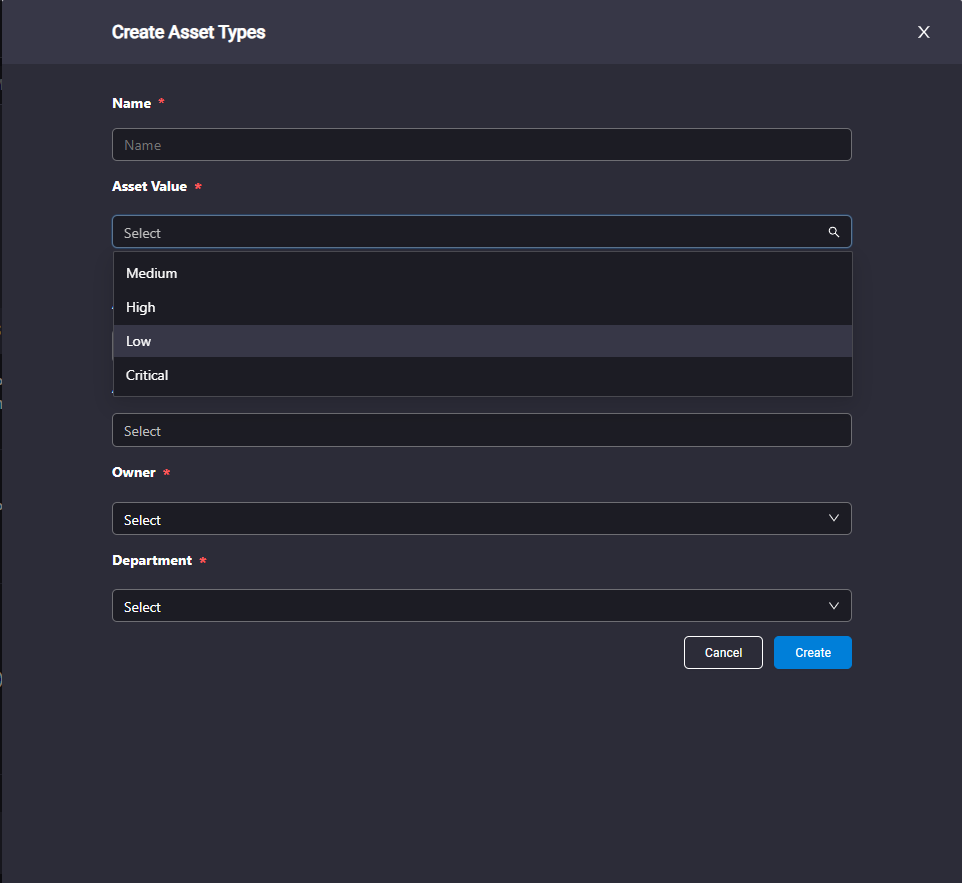Expand the Department dropdown chevron arrow
The image size is (962, 883).
pos(834,606)
